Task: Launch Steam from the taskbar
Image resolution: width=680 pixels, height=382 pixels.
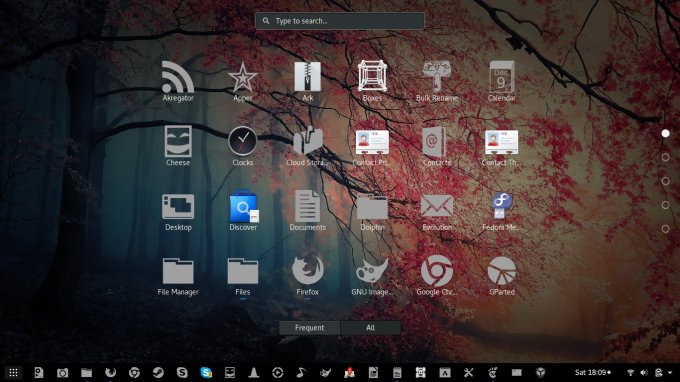Action: coord(158,372)
